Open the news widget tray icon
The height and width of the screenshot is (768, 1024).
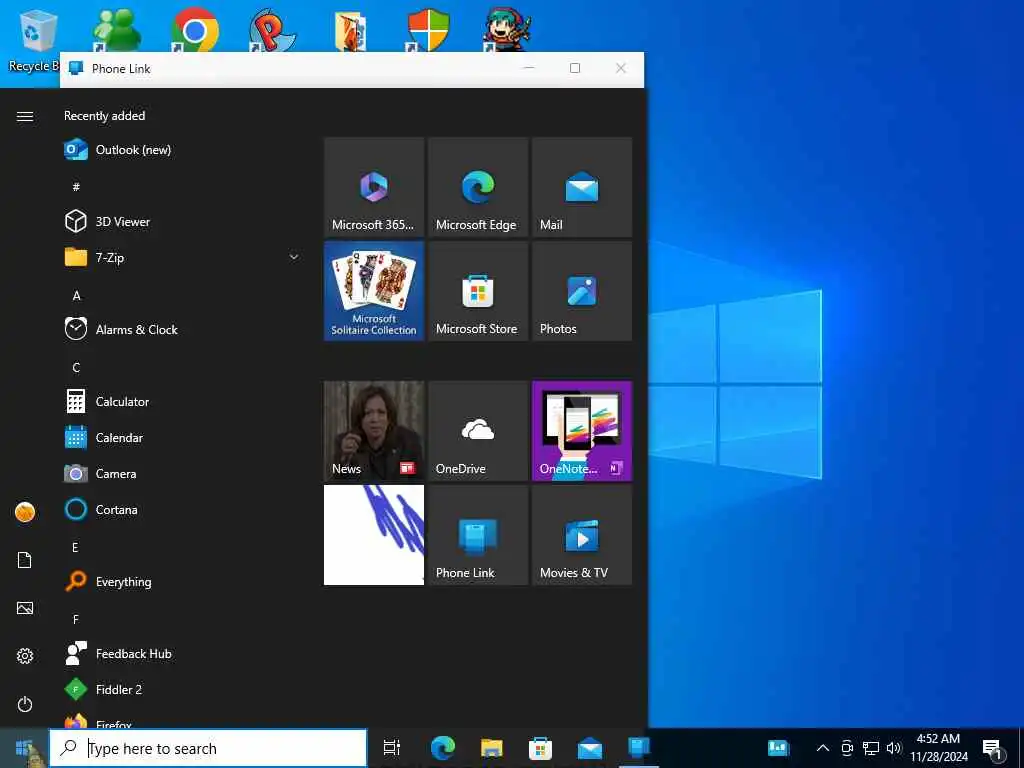point(778,748)
